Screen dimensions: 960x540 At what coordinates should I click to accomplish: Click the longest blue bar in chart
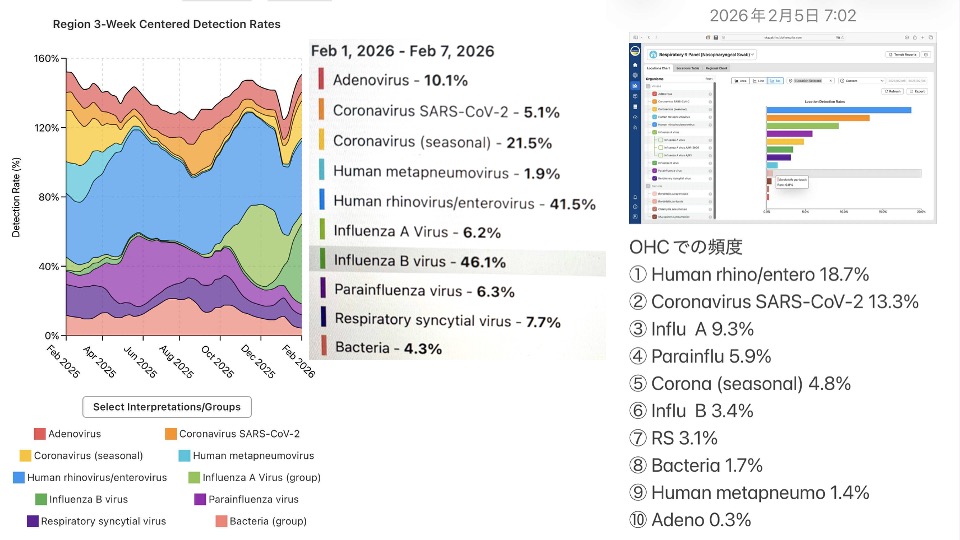pyautogui.click(x=838, y=109)
